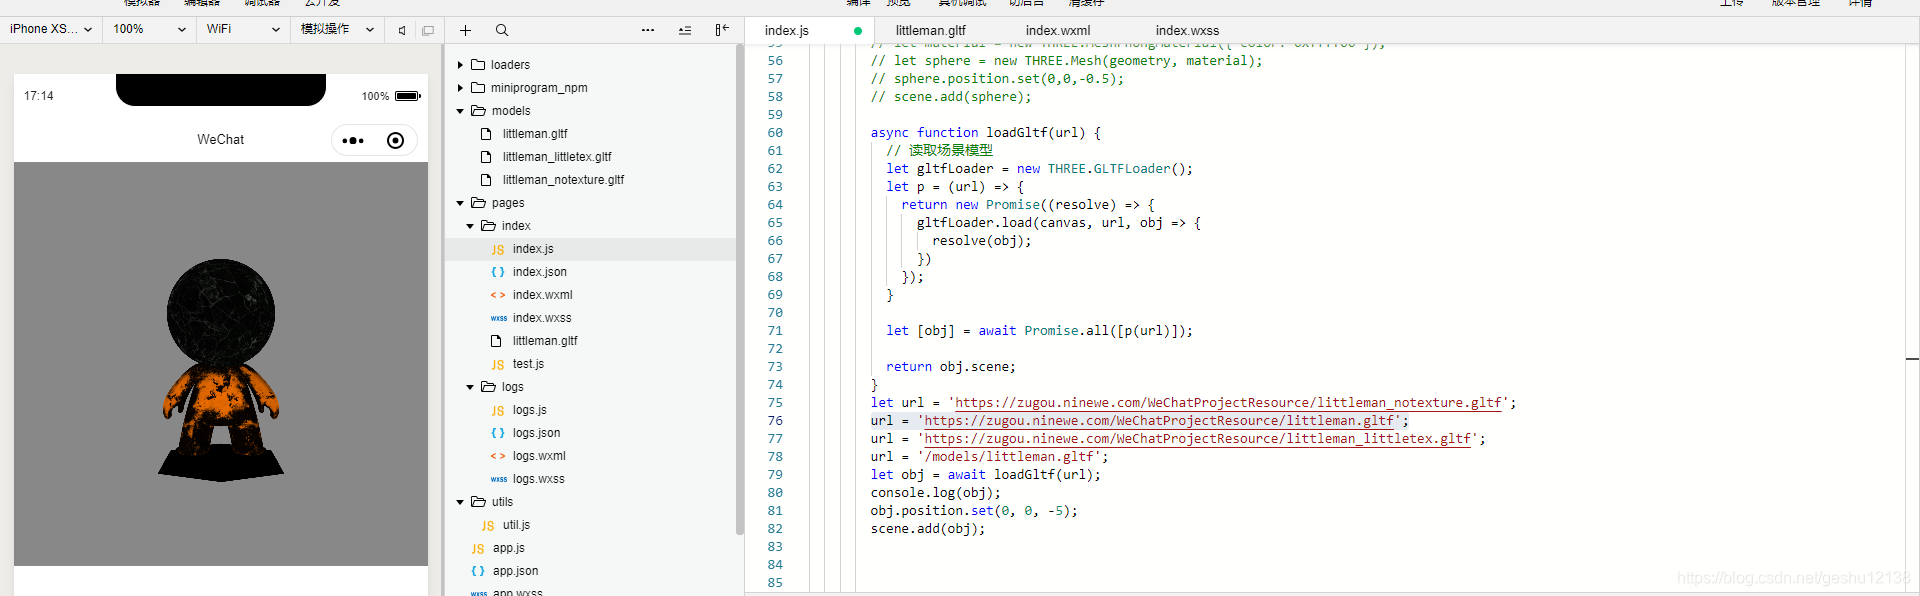Switch to the index.wxml tab
The width and height of the screenshot is (1920, 596).
tap(1058, 30)
